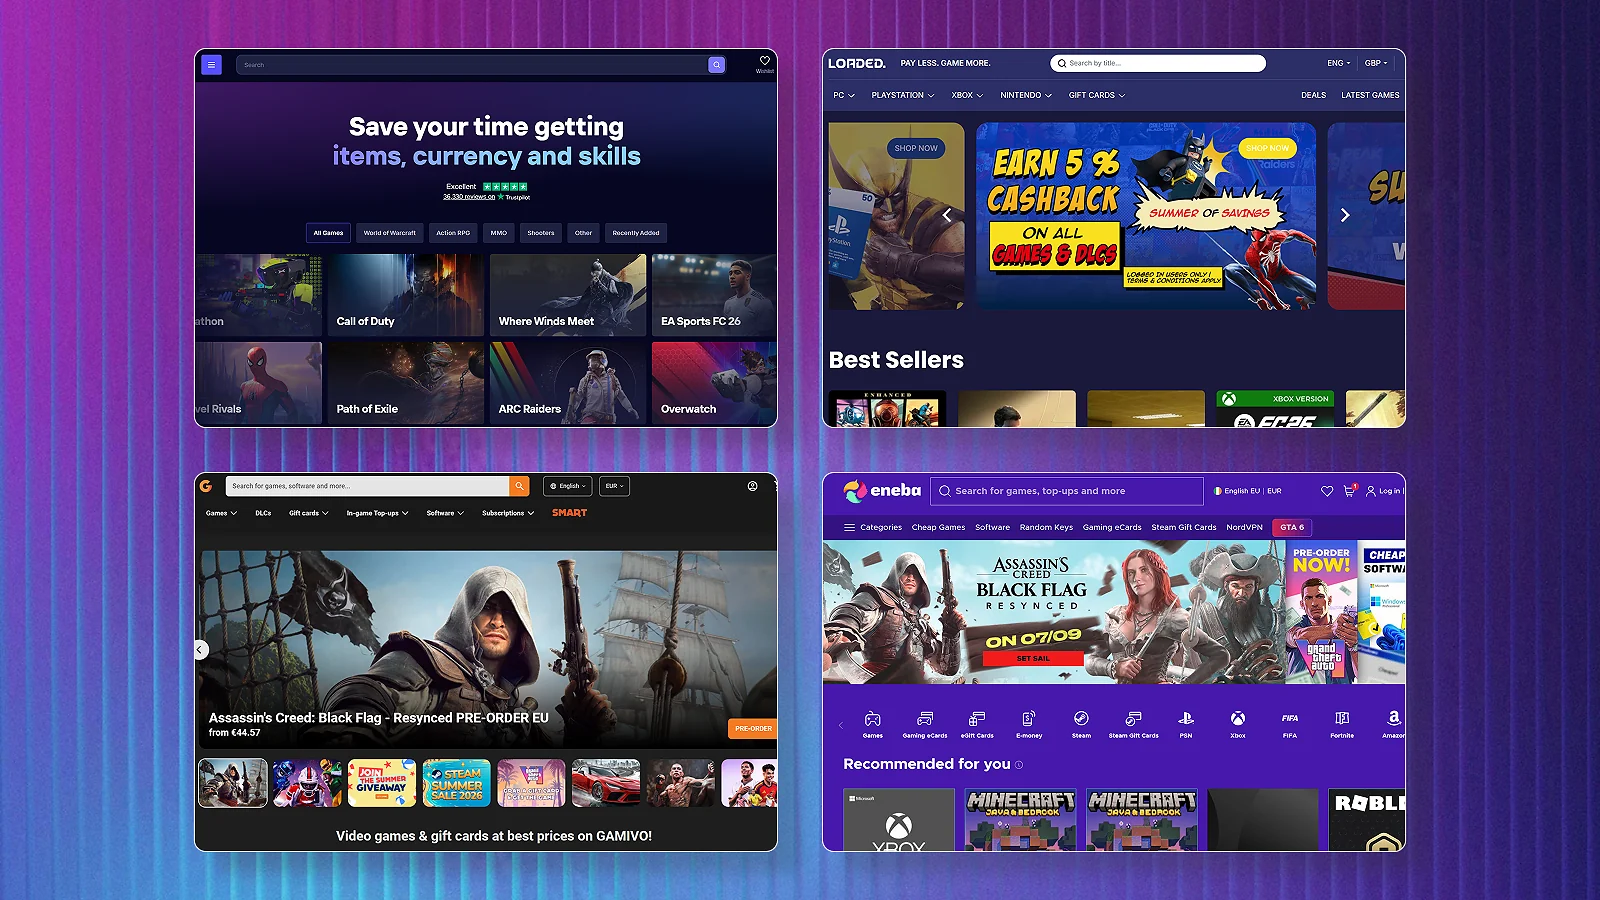Image resolution: width=1600 pixels, height=900 pixels.
Task: Click info icon beside Recommended for you
Action: click(x=1019, y=765)
